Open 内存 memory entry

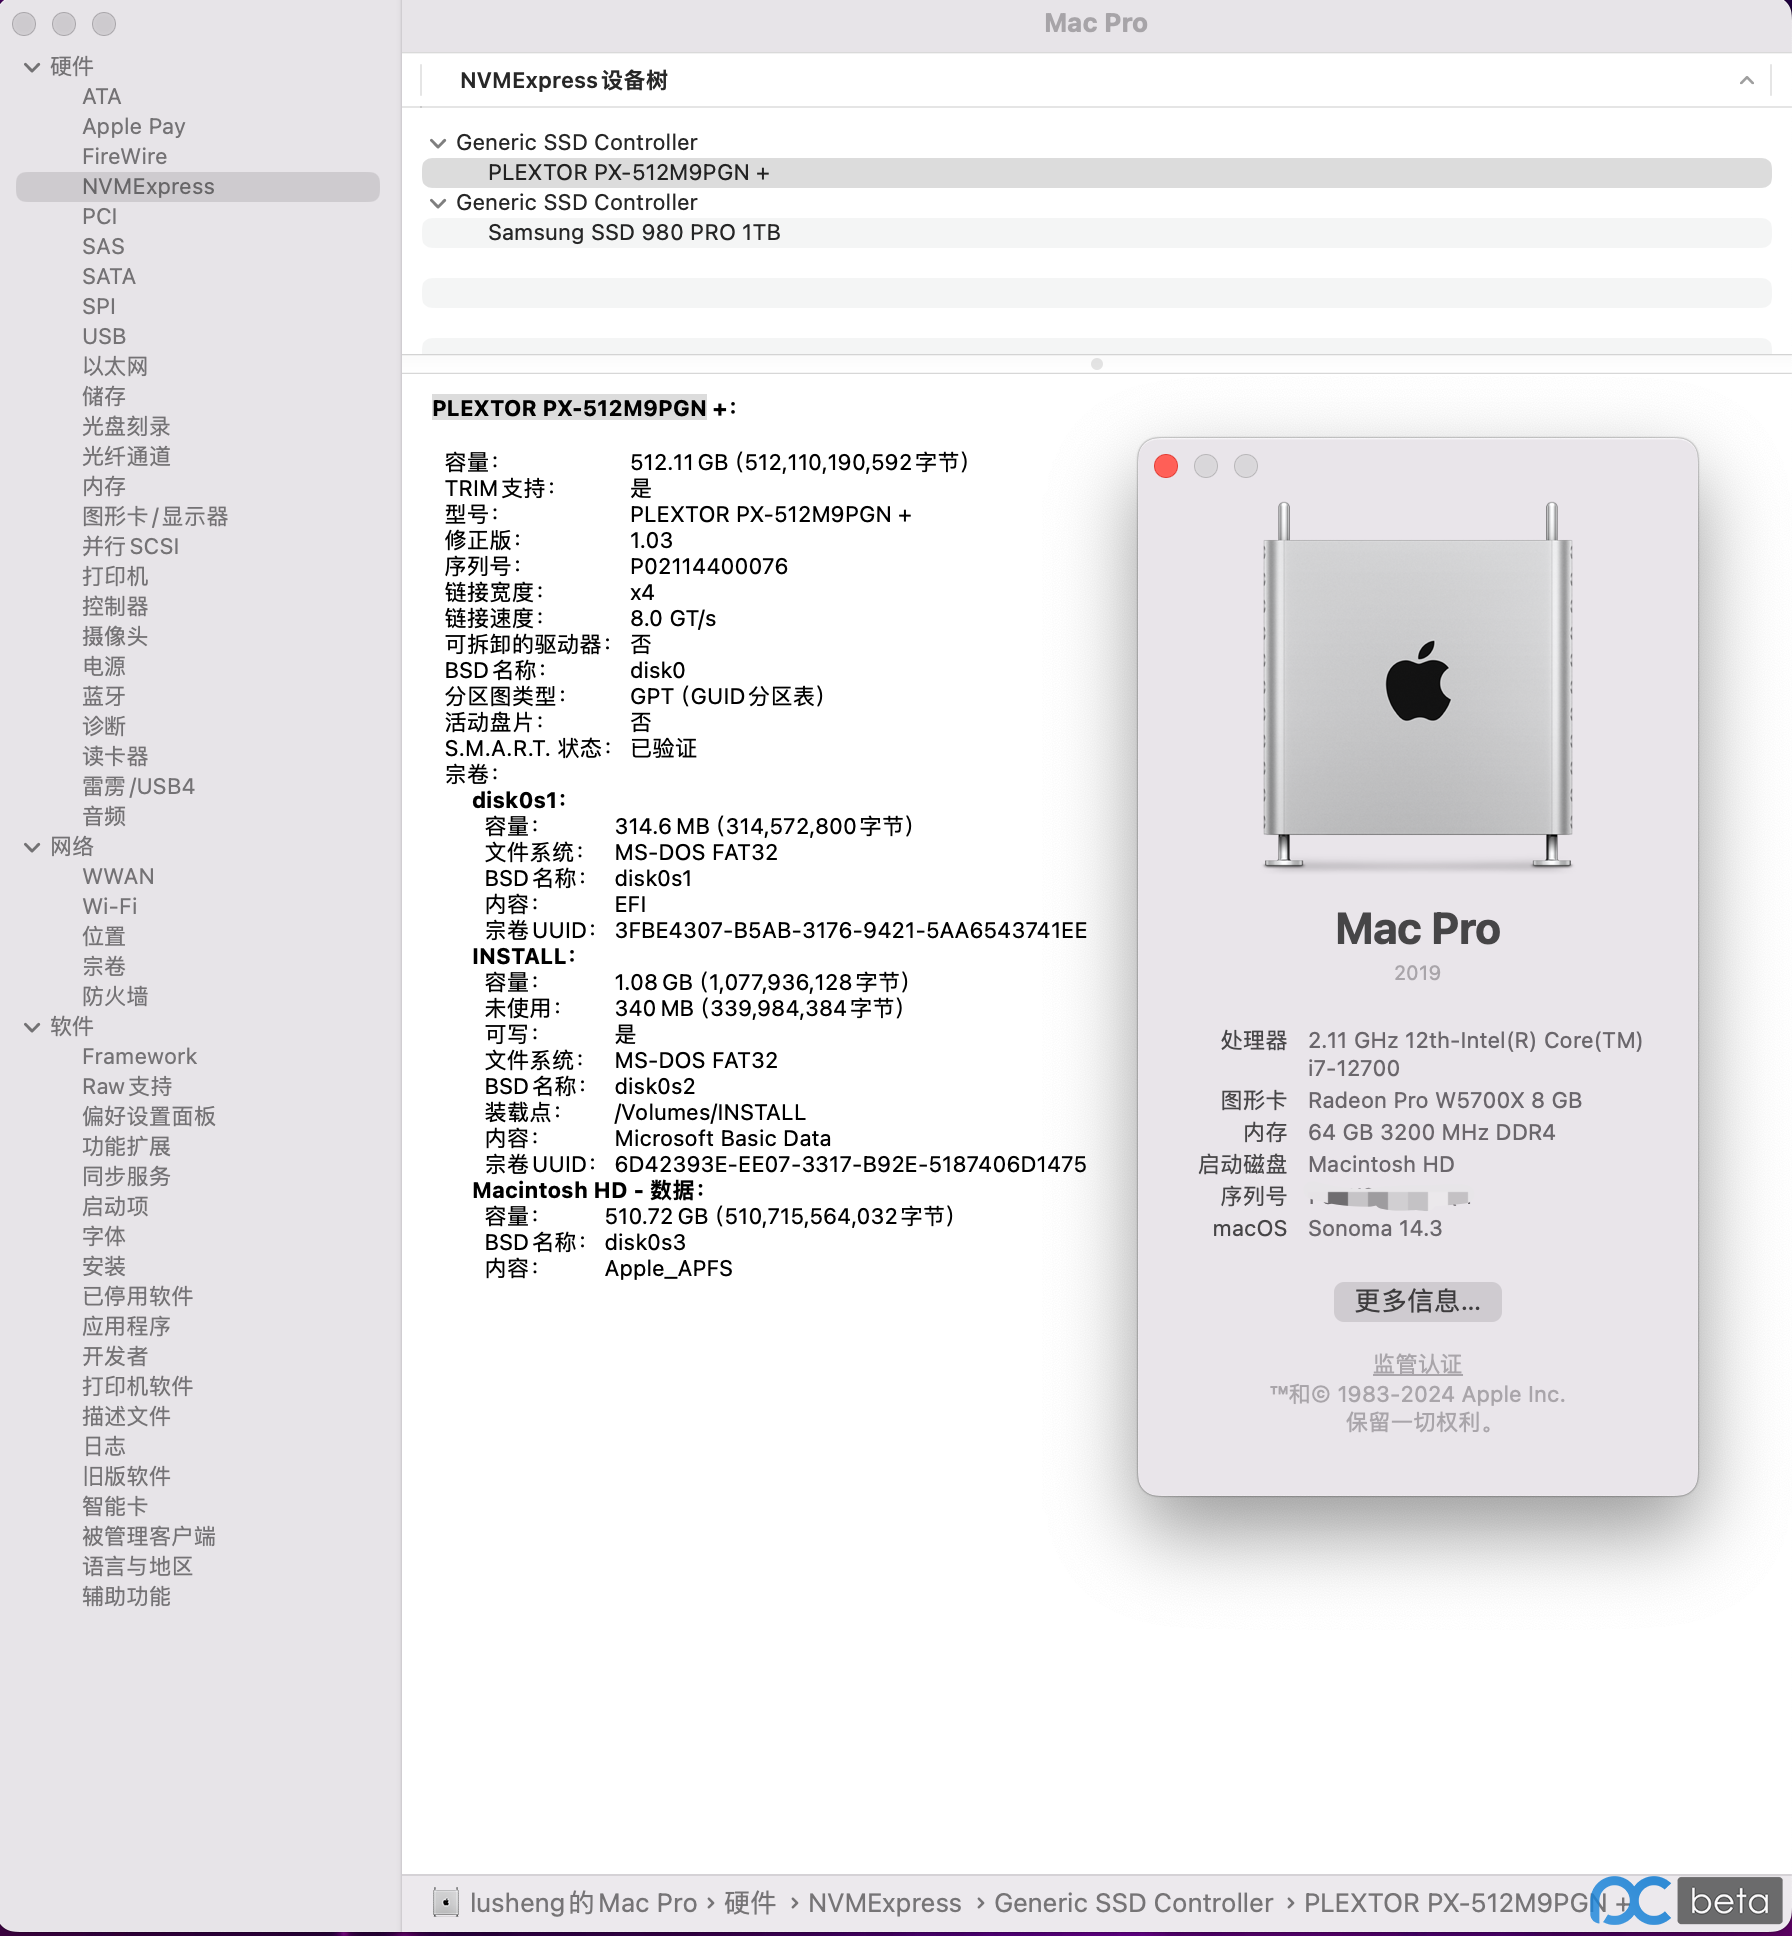[x=104, y=487]
